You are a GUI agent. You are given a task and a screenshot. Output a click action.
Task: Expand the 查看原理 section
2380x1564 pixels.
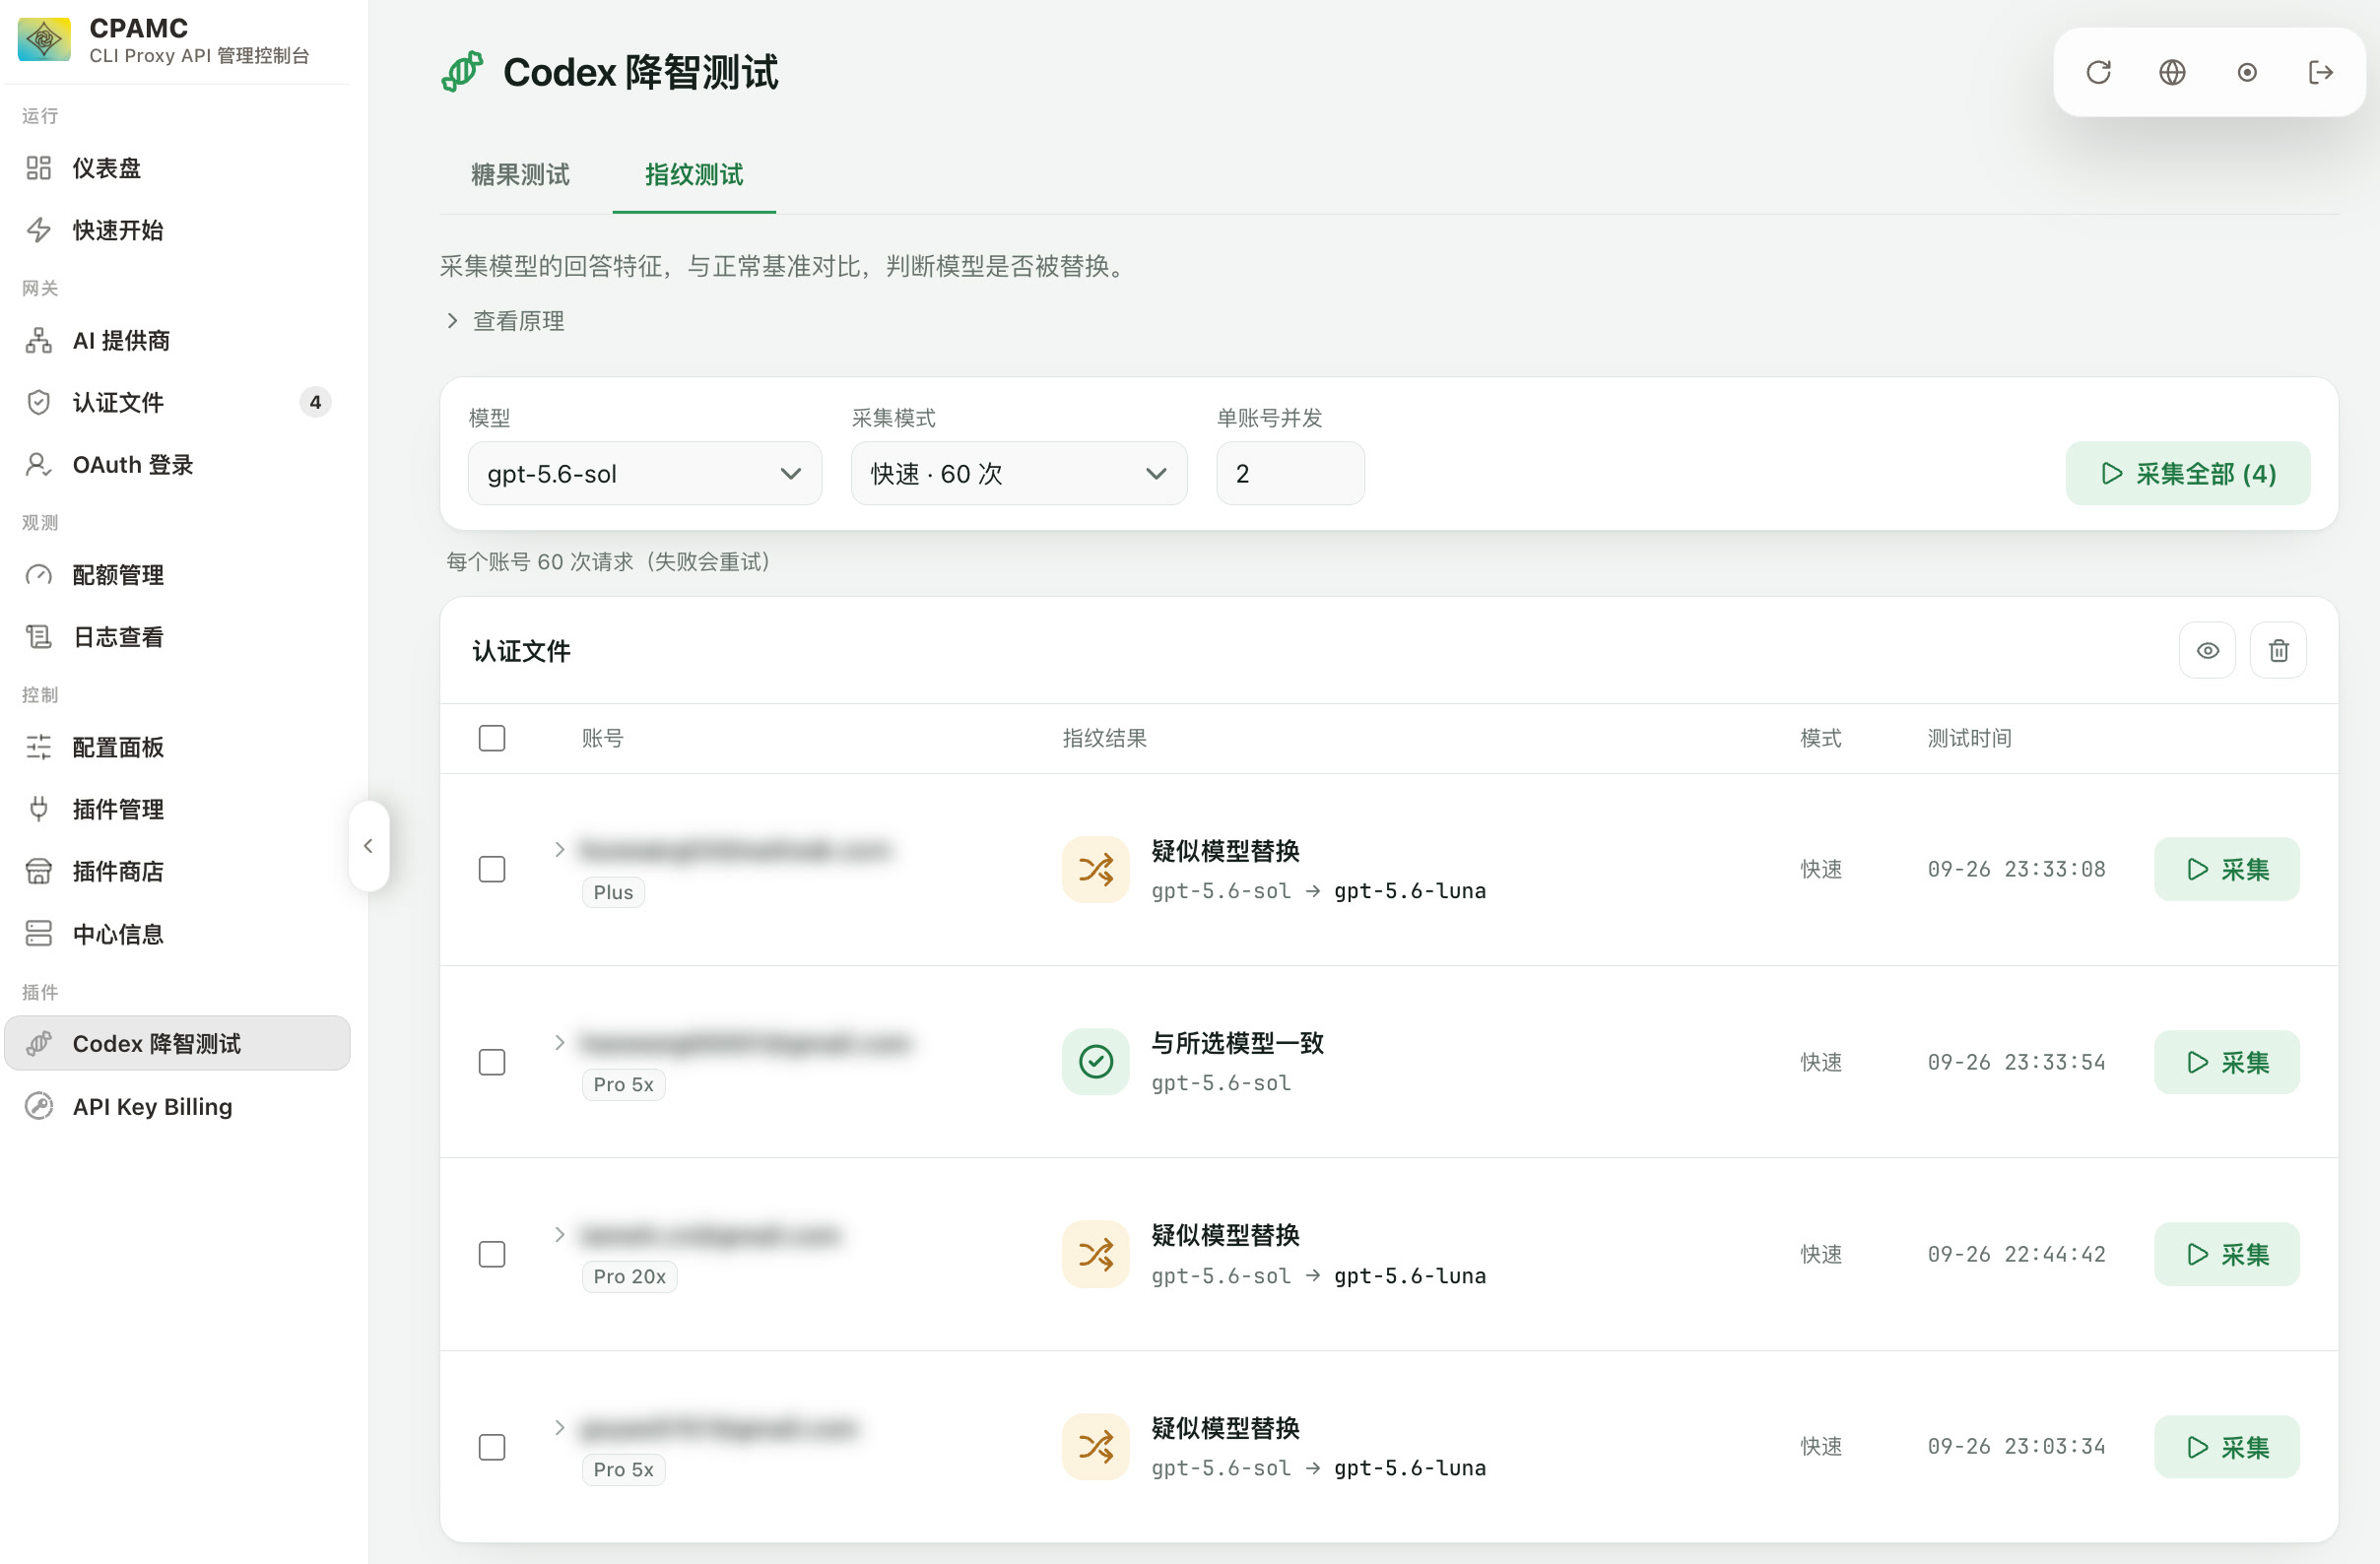[x=506, y=321]
